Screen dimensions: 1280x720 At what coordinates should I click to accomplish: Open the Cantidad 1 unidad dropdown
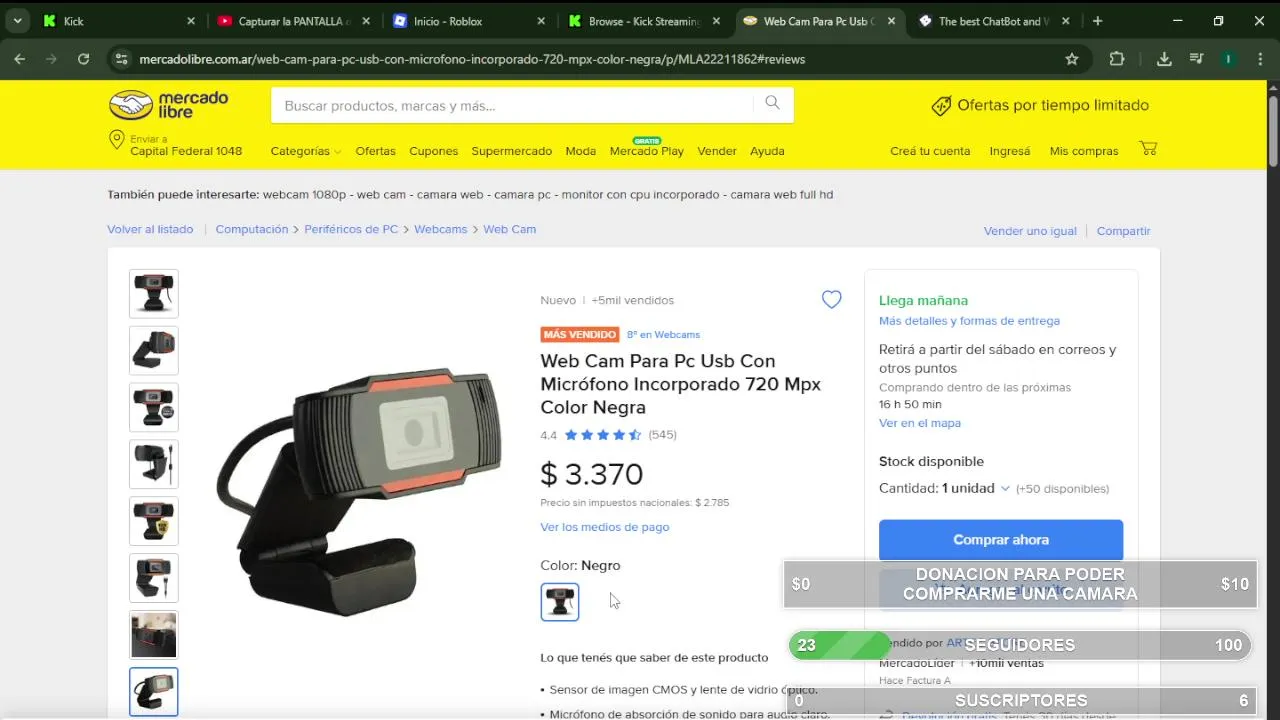(975, 488)
